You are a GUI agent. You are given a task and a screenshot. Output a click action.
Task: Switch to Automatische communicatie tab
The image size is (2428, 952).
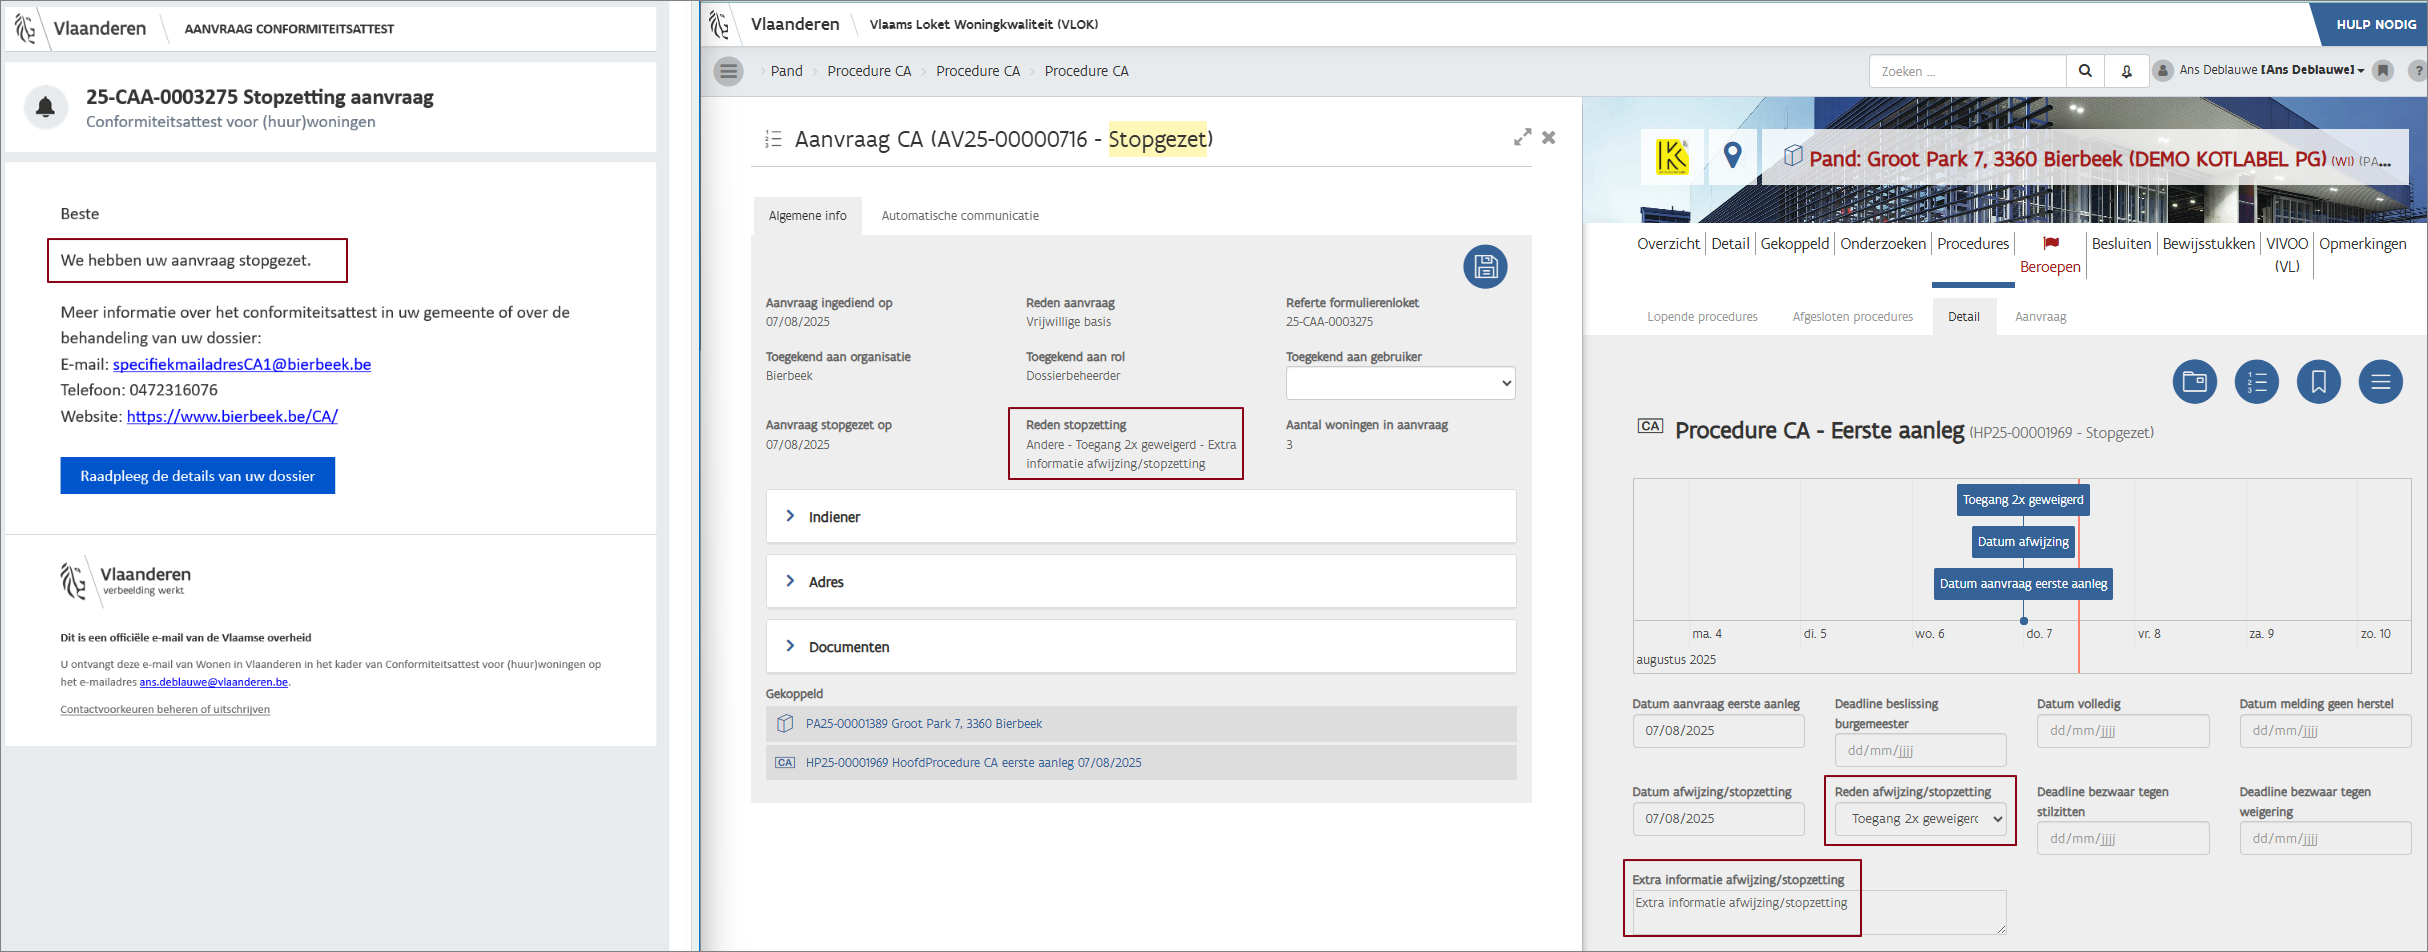(959, 216)
